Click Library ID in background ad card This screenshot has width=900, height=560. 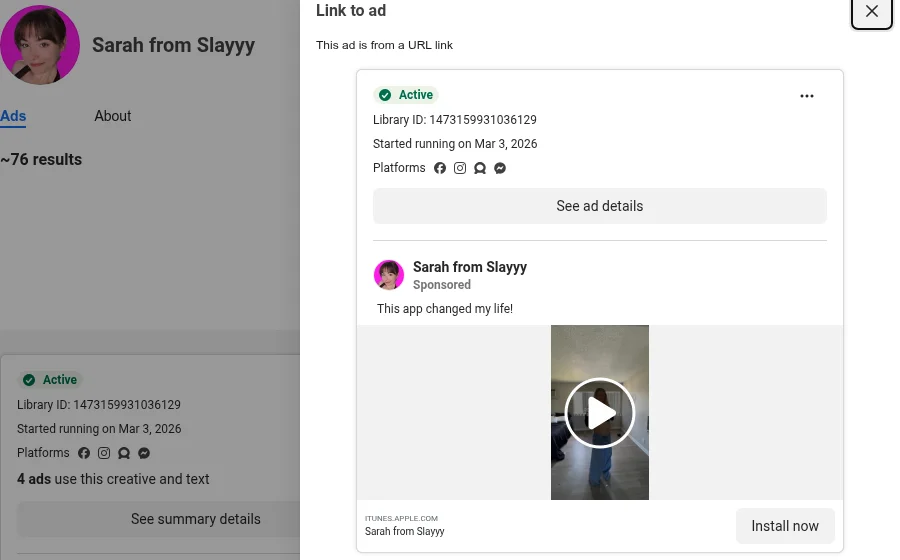click(99, 405)
